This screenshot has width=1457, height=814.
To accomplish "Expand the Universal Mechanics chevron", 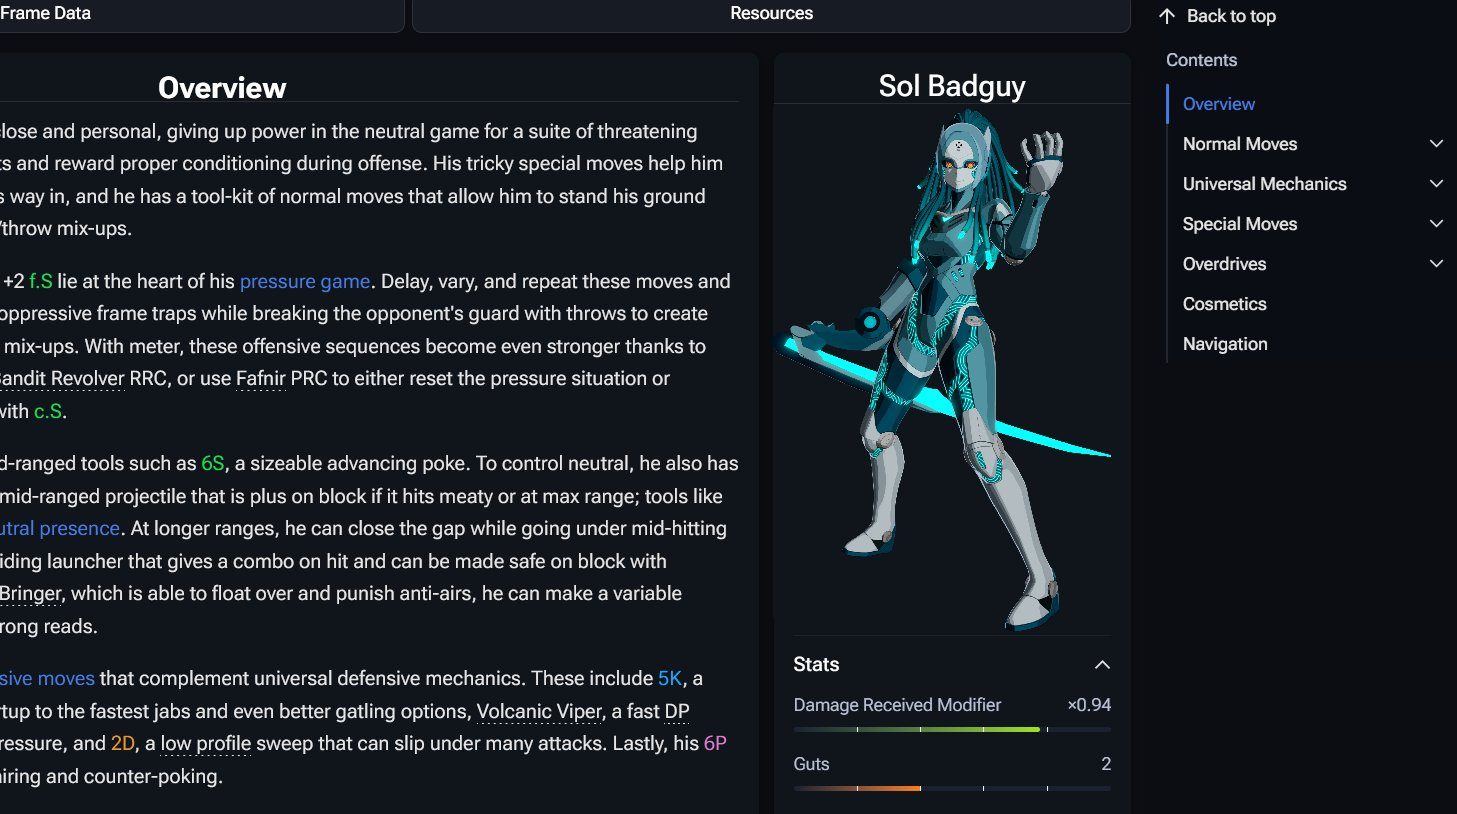I will click(x=1436, y=184).
